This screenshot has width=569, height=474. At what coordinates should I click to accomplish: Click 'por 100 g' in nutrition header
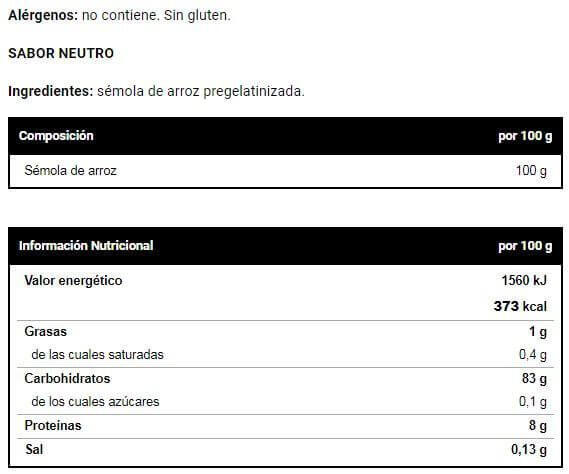point(525,246)
